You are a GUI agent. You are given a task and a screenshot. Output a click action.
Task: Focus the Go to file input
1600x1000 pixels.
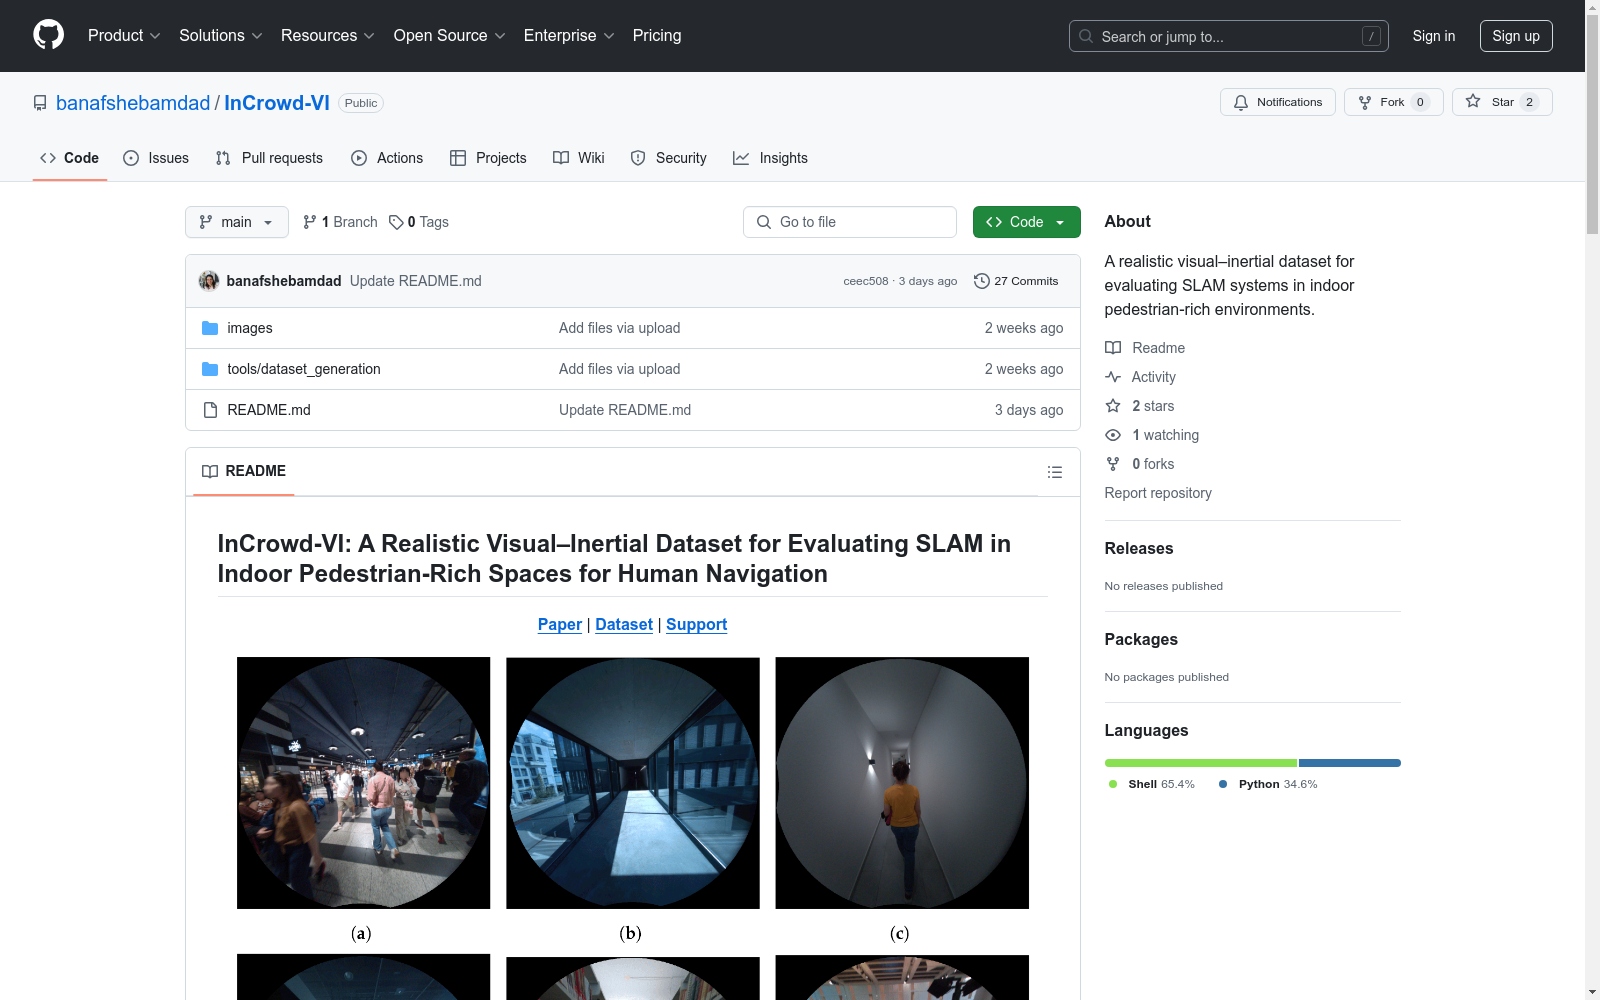[x=850, y=222]
